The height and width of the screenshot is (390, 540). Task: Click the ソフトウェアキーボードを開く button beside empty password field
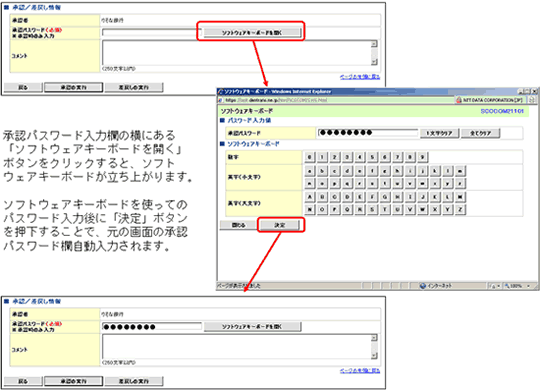(252, 32)
